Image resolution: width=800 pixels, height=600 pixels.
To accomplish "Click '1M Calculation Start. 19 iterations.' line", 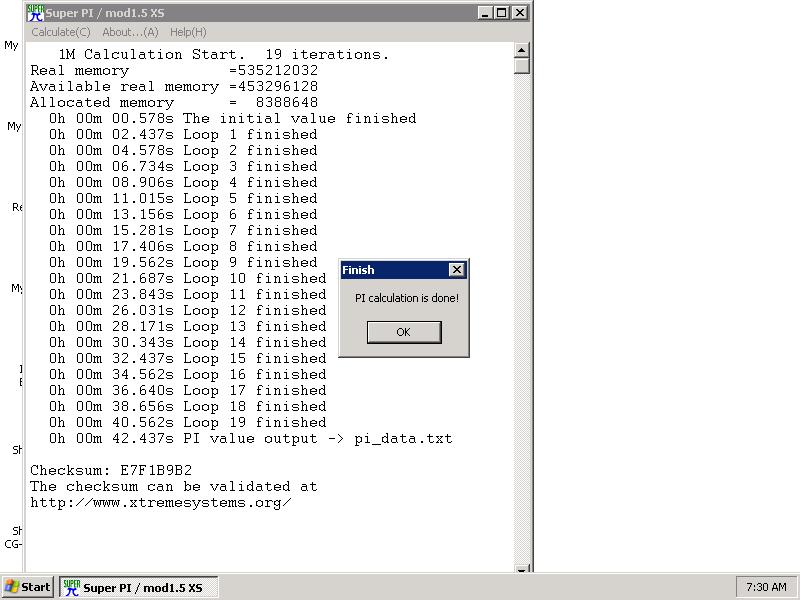I will click(x=223, y=55).
